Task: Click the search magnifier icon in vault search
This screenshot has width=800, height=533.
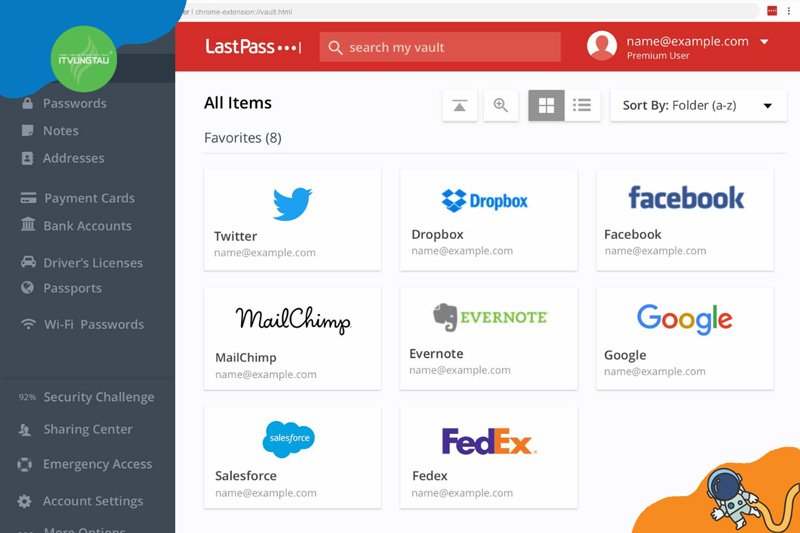Action: click(335, 47)
